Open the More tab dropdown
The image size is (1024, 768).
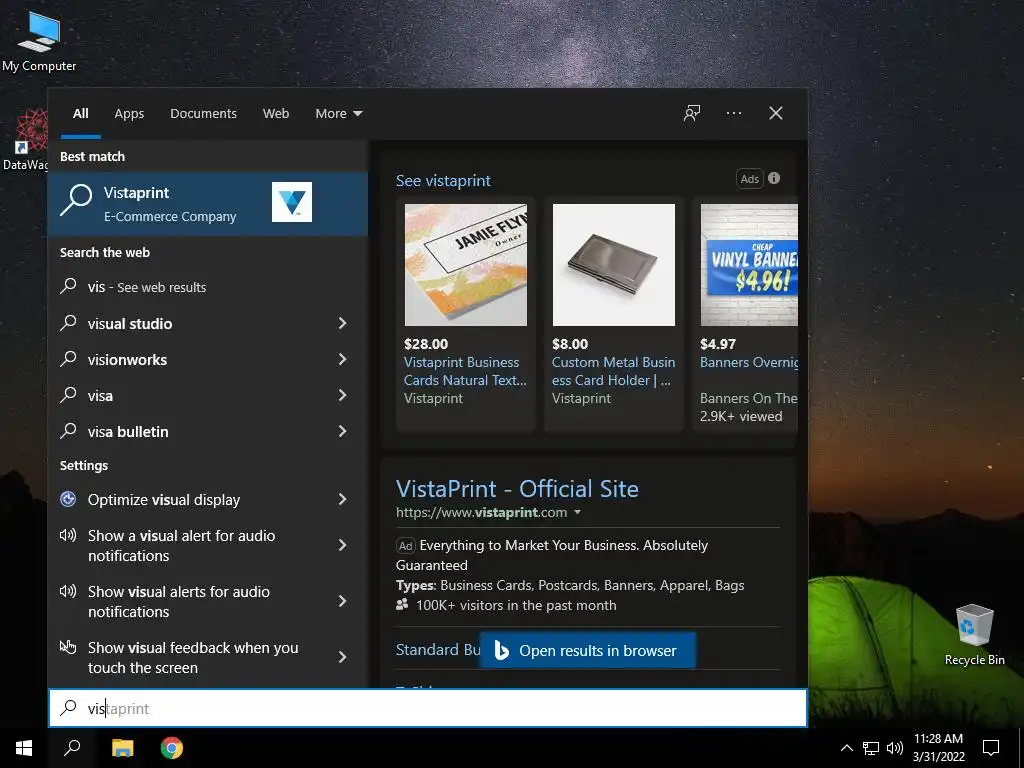[x=338, y=114]
